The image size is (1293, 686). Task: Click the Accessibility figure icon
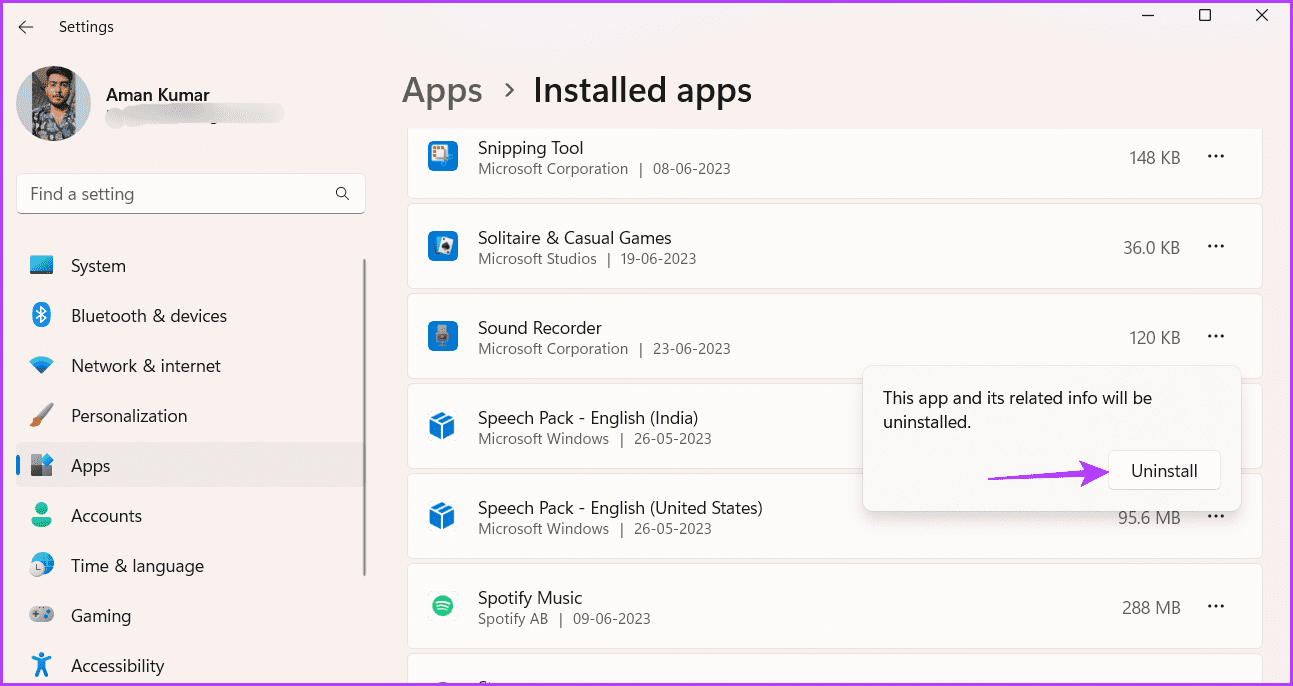[41, 664]
